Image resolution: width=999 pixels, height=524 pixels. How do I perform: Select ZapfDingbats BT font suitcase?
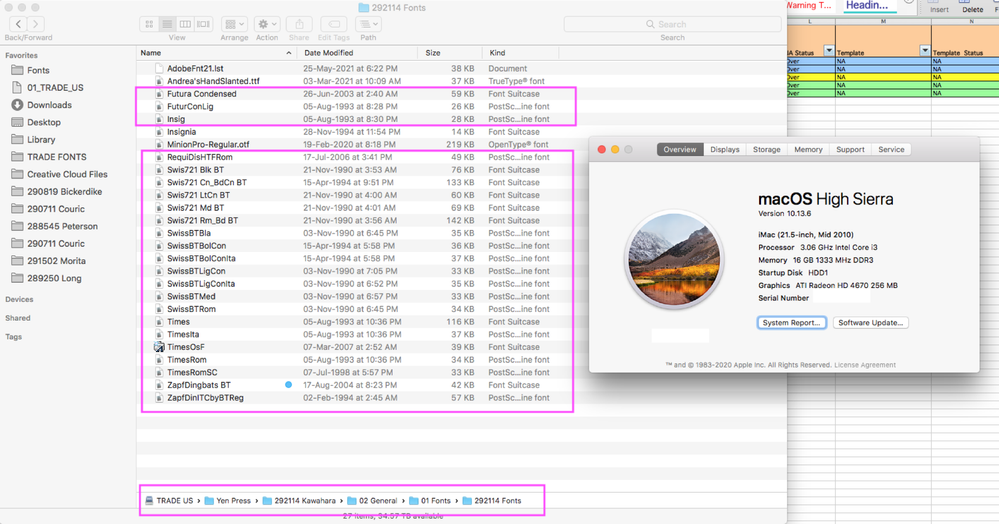pyautogui.click(x=199, y=385)
